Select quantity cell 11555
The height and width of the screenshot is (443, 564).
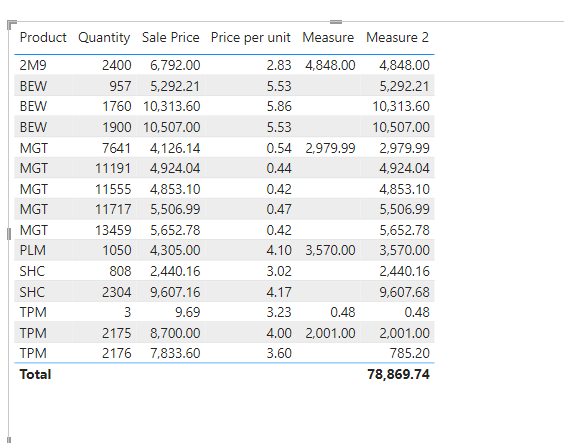(x=113, y=189)
